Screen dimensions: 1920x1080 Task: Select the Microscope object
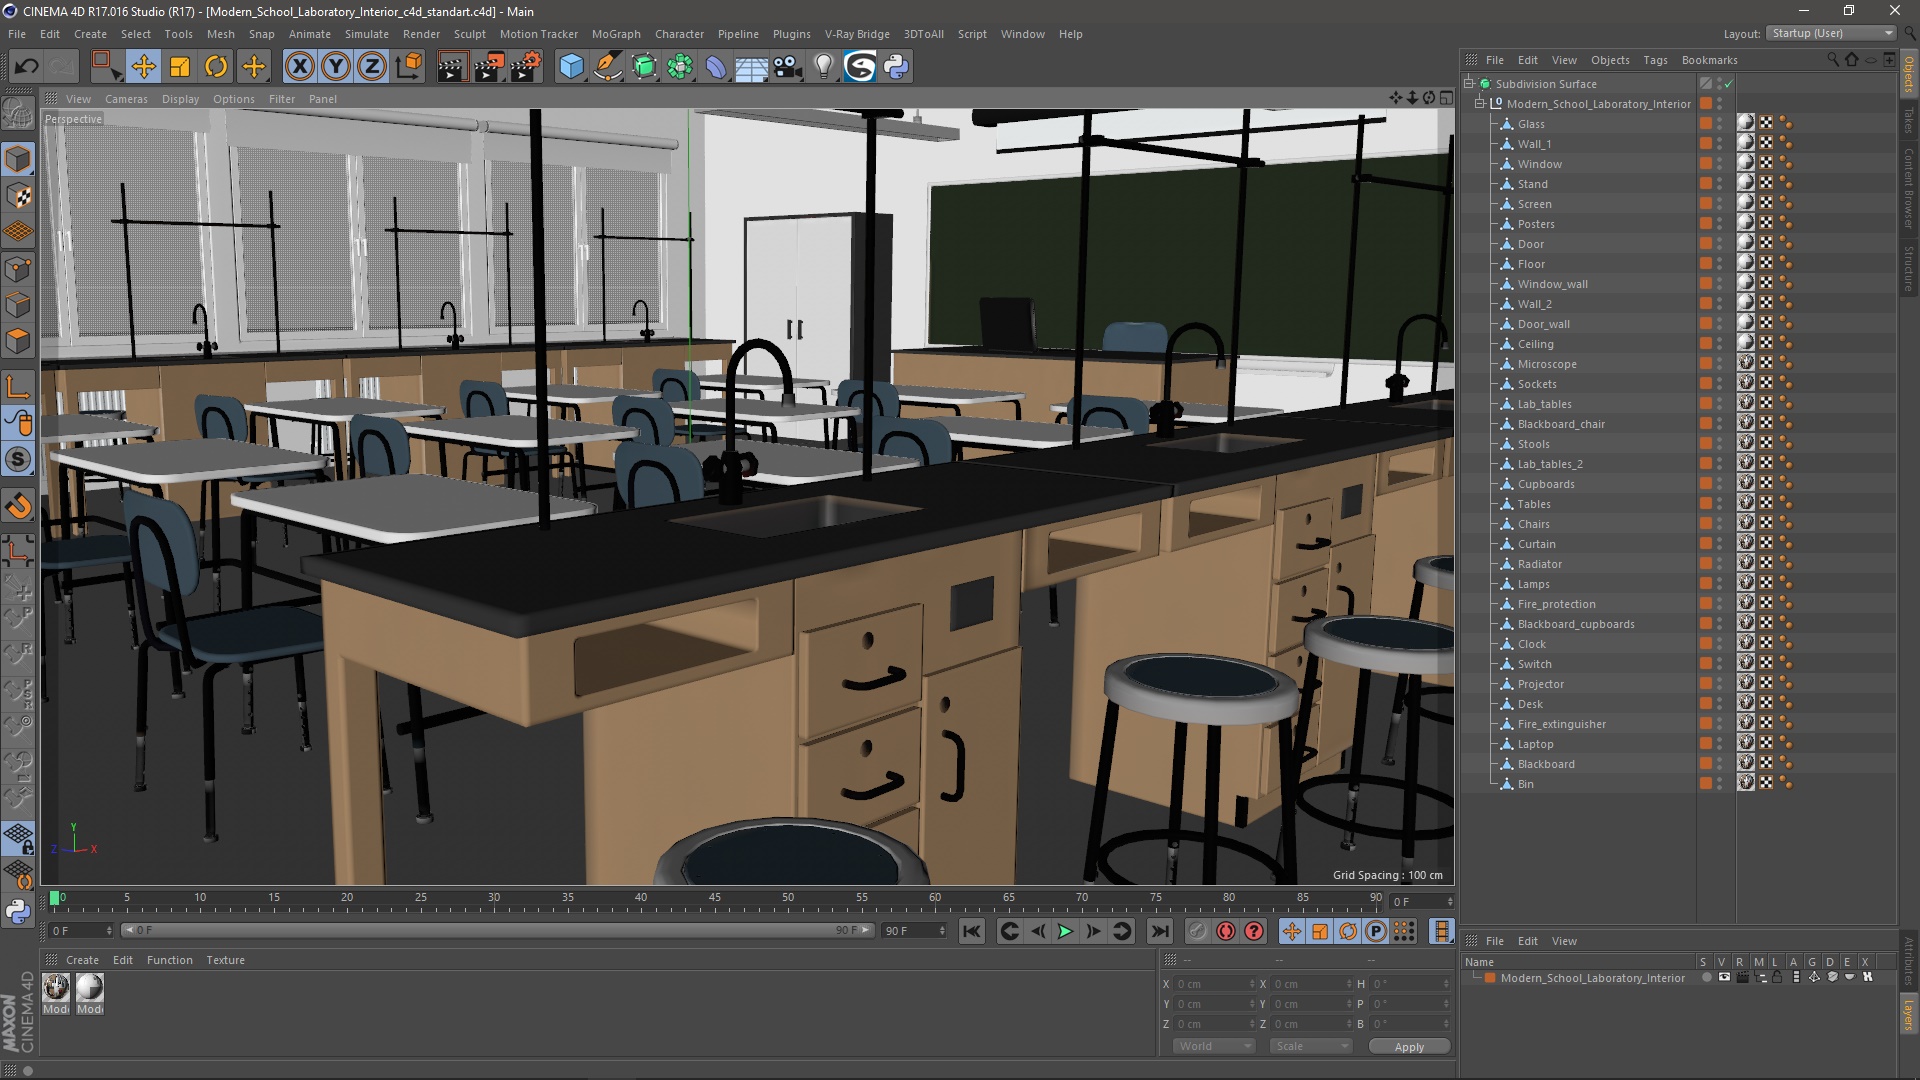(x=1547, y=364)
